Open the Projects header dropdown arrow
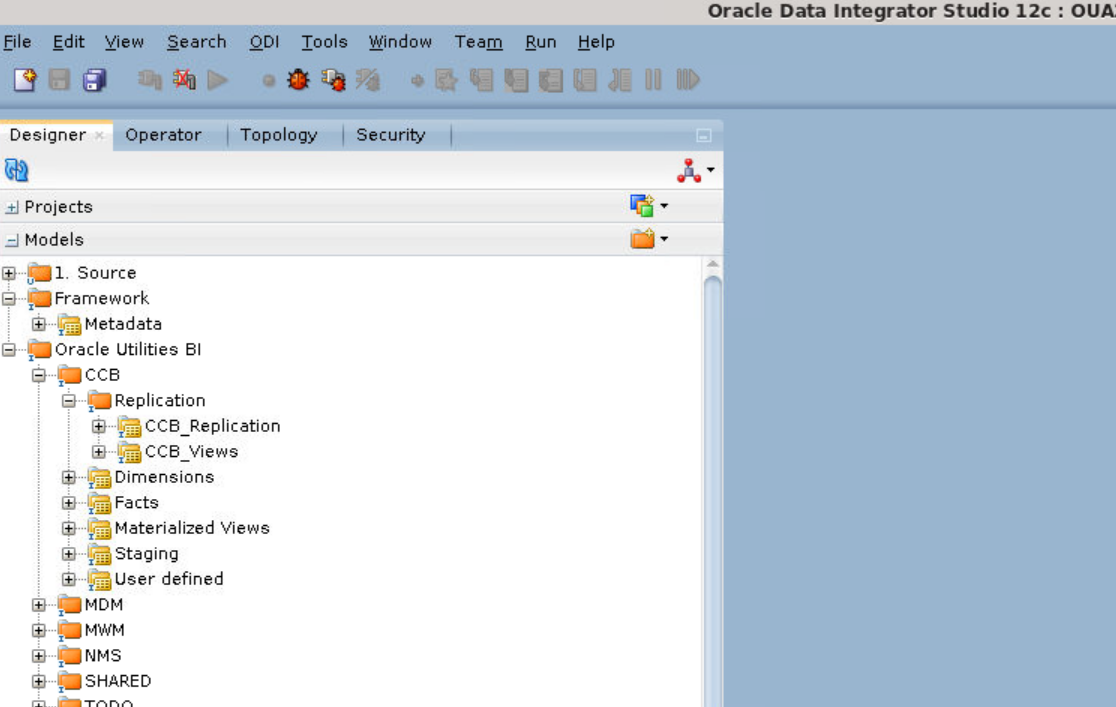The height and width of the screenshot is (707, 1116). (x=664, y=206)
